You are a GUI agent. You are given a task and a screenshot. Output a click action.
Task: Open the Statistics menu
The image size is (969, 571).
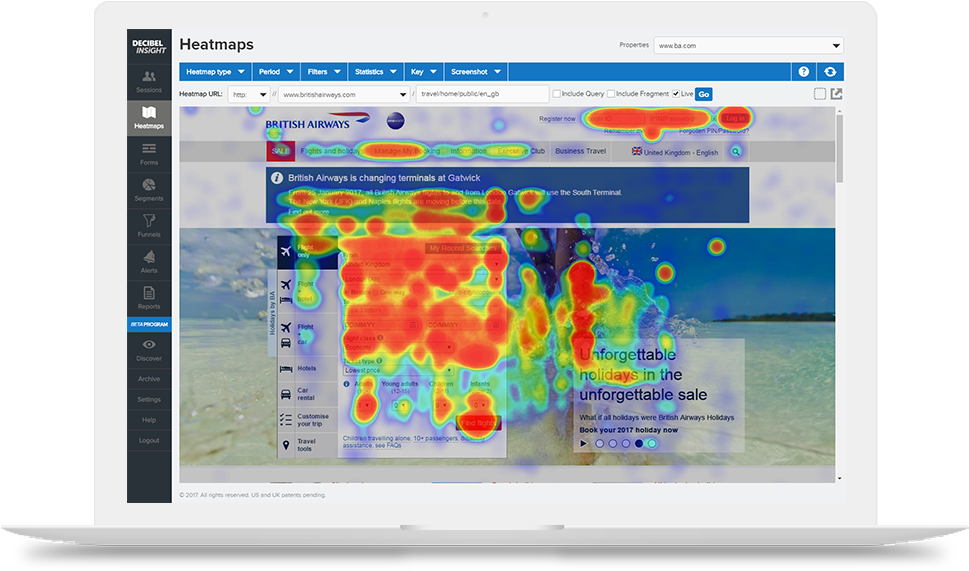(376, 72)
